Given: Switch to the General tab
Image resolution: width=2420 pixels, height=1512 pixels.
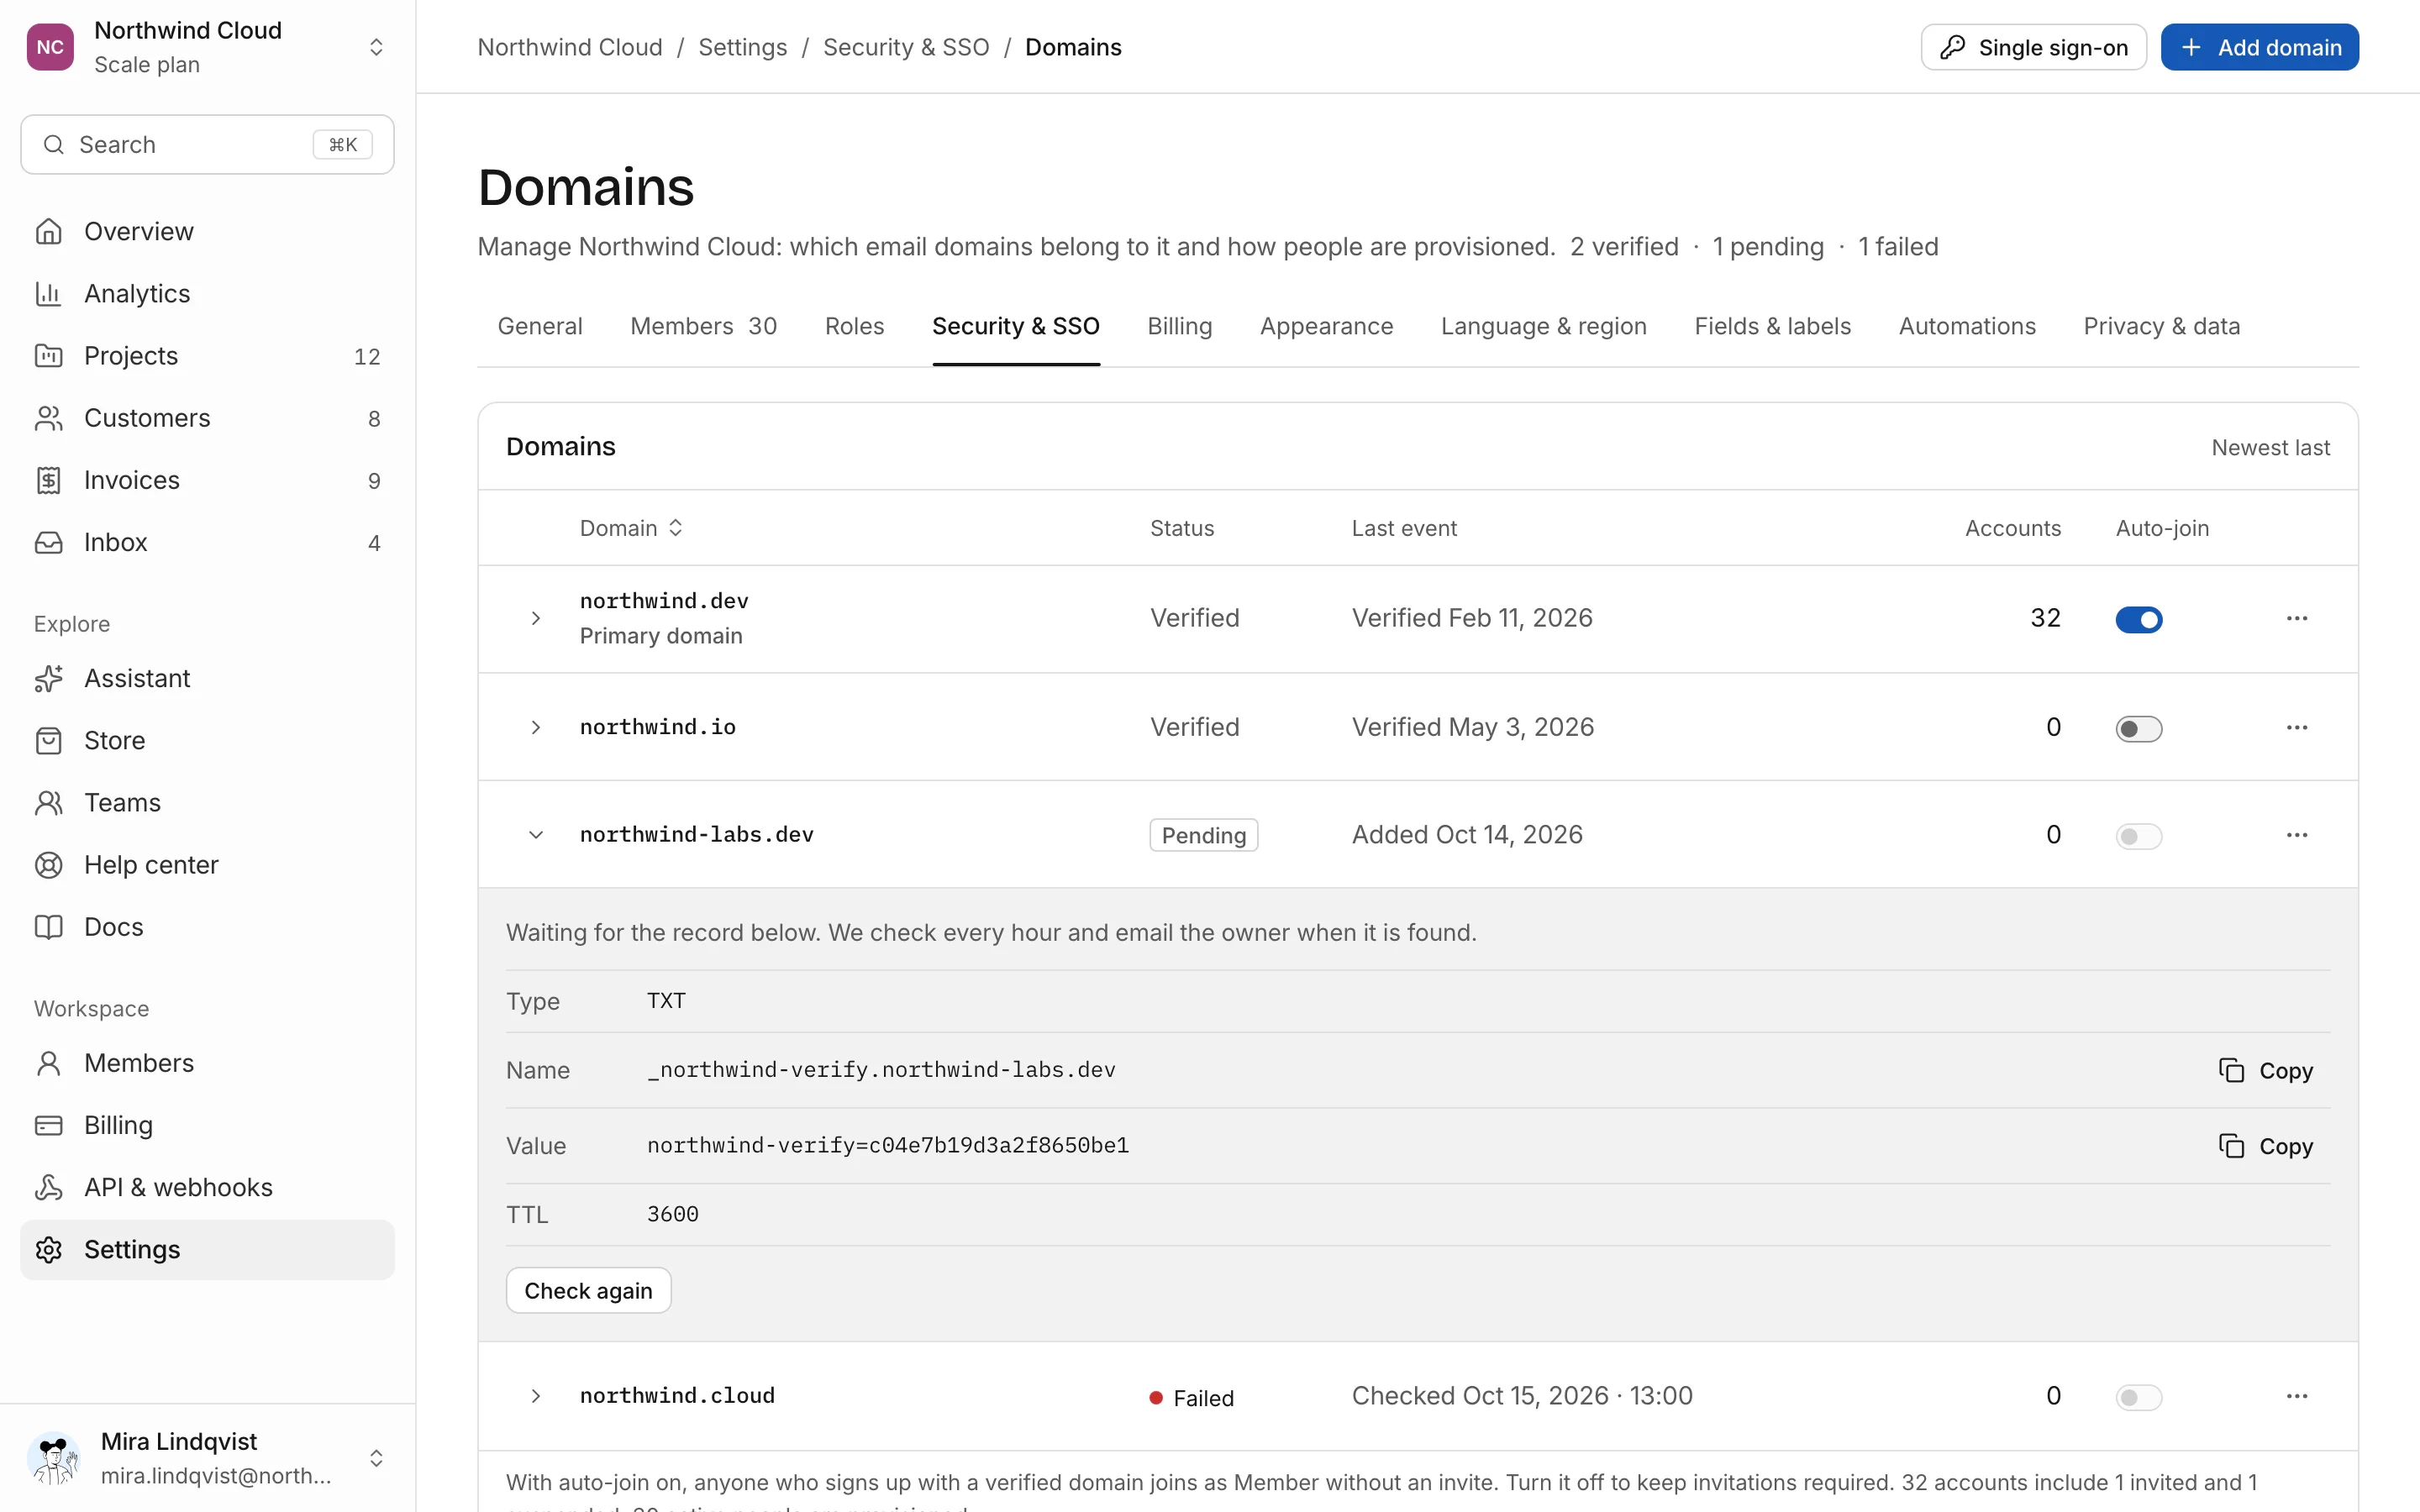Looking at the screenshot, I should (x=540, y=326).
